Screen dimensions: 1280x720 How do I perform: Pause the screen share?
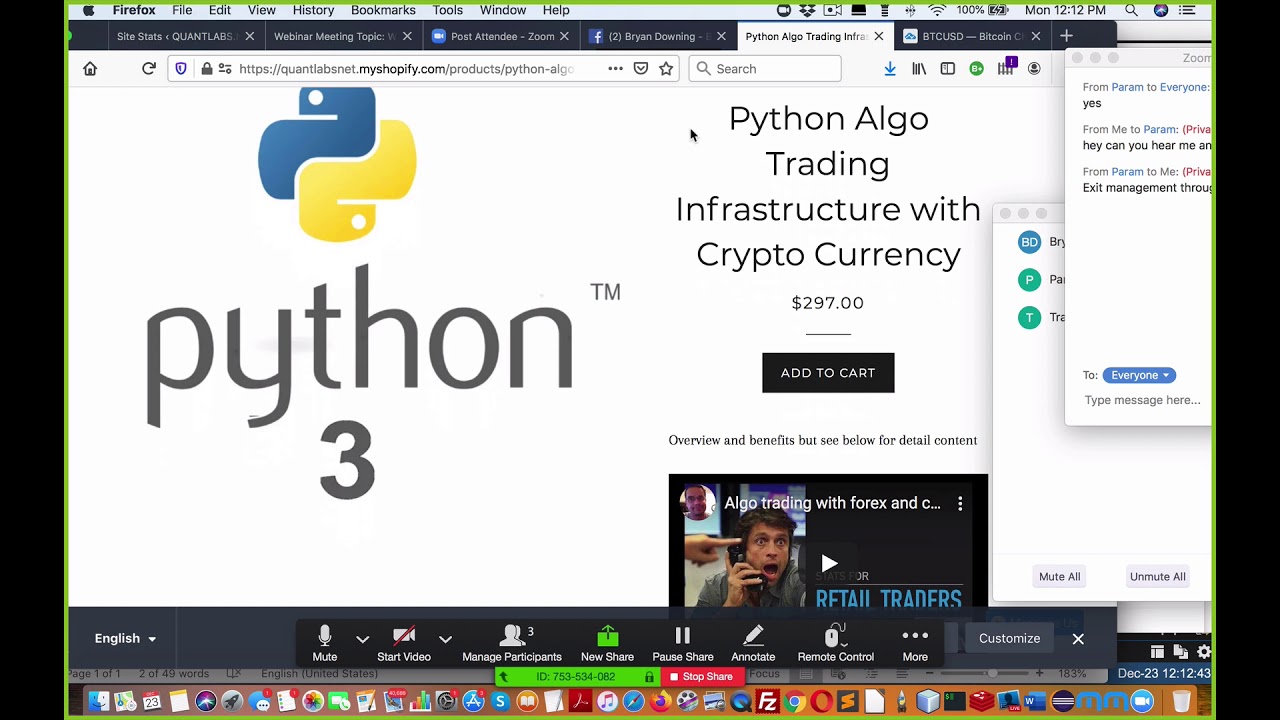pos(683,644)
